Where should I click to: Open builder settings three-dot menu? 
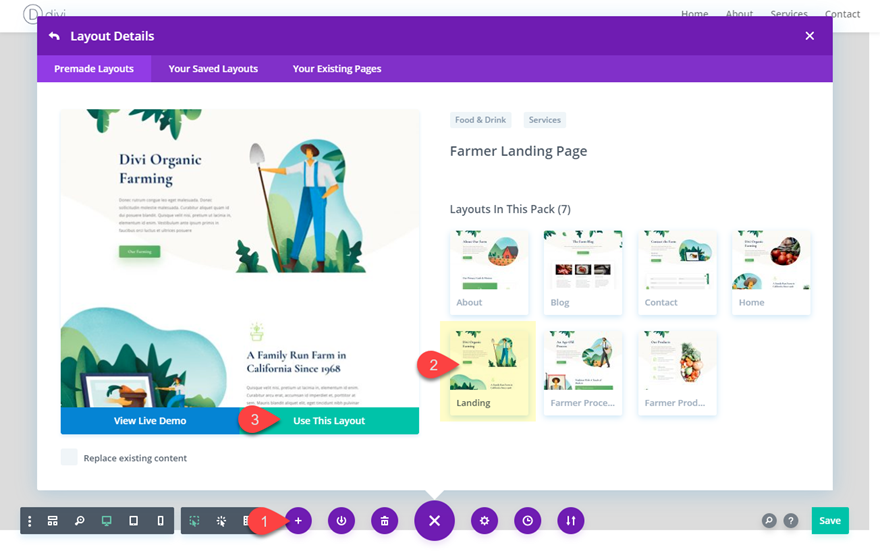[30, 521]
